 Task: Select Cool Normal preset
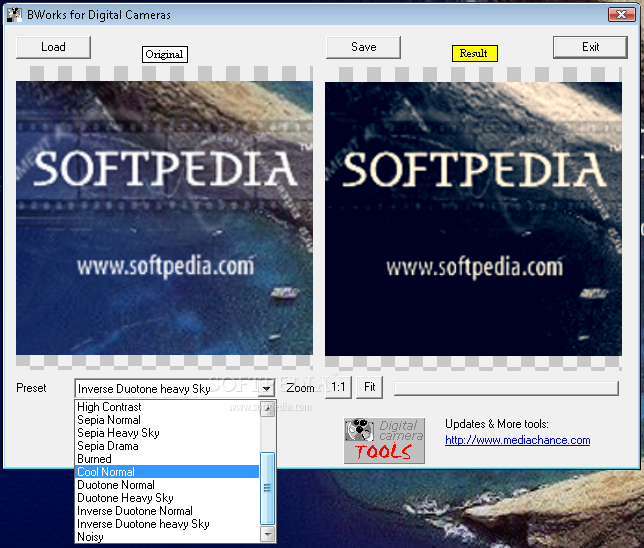(x=168, y=472)
